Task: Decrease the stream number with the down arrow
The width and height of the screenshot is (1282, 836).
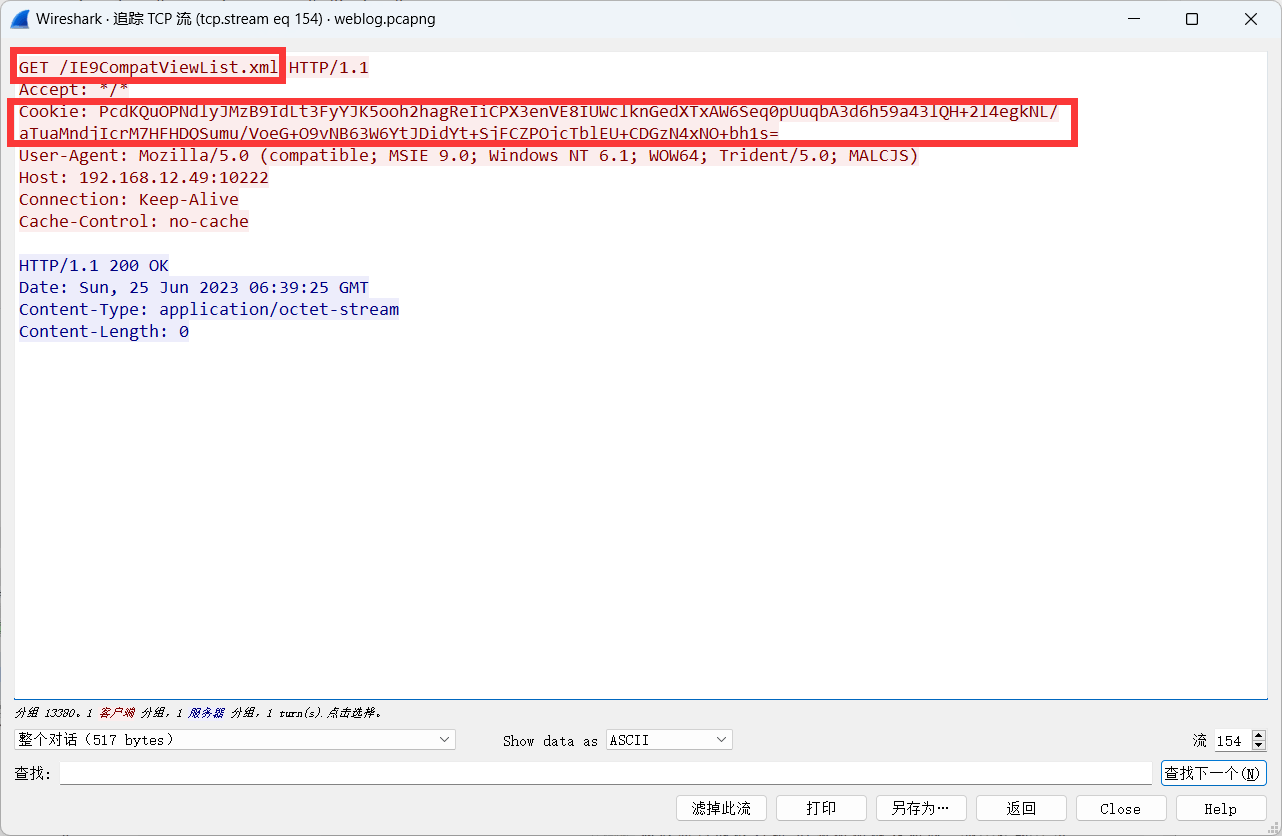Action: tap(1258, 746)
